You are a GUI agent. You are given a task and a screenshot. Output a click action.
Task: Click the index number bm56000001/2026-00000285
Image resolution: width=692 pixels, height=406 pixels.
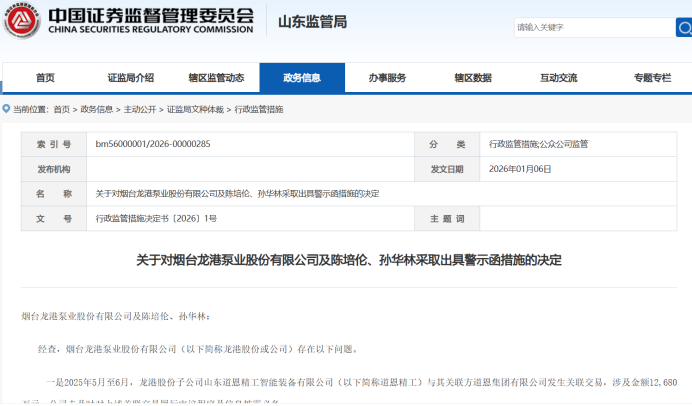153,144
